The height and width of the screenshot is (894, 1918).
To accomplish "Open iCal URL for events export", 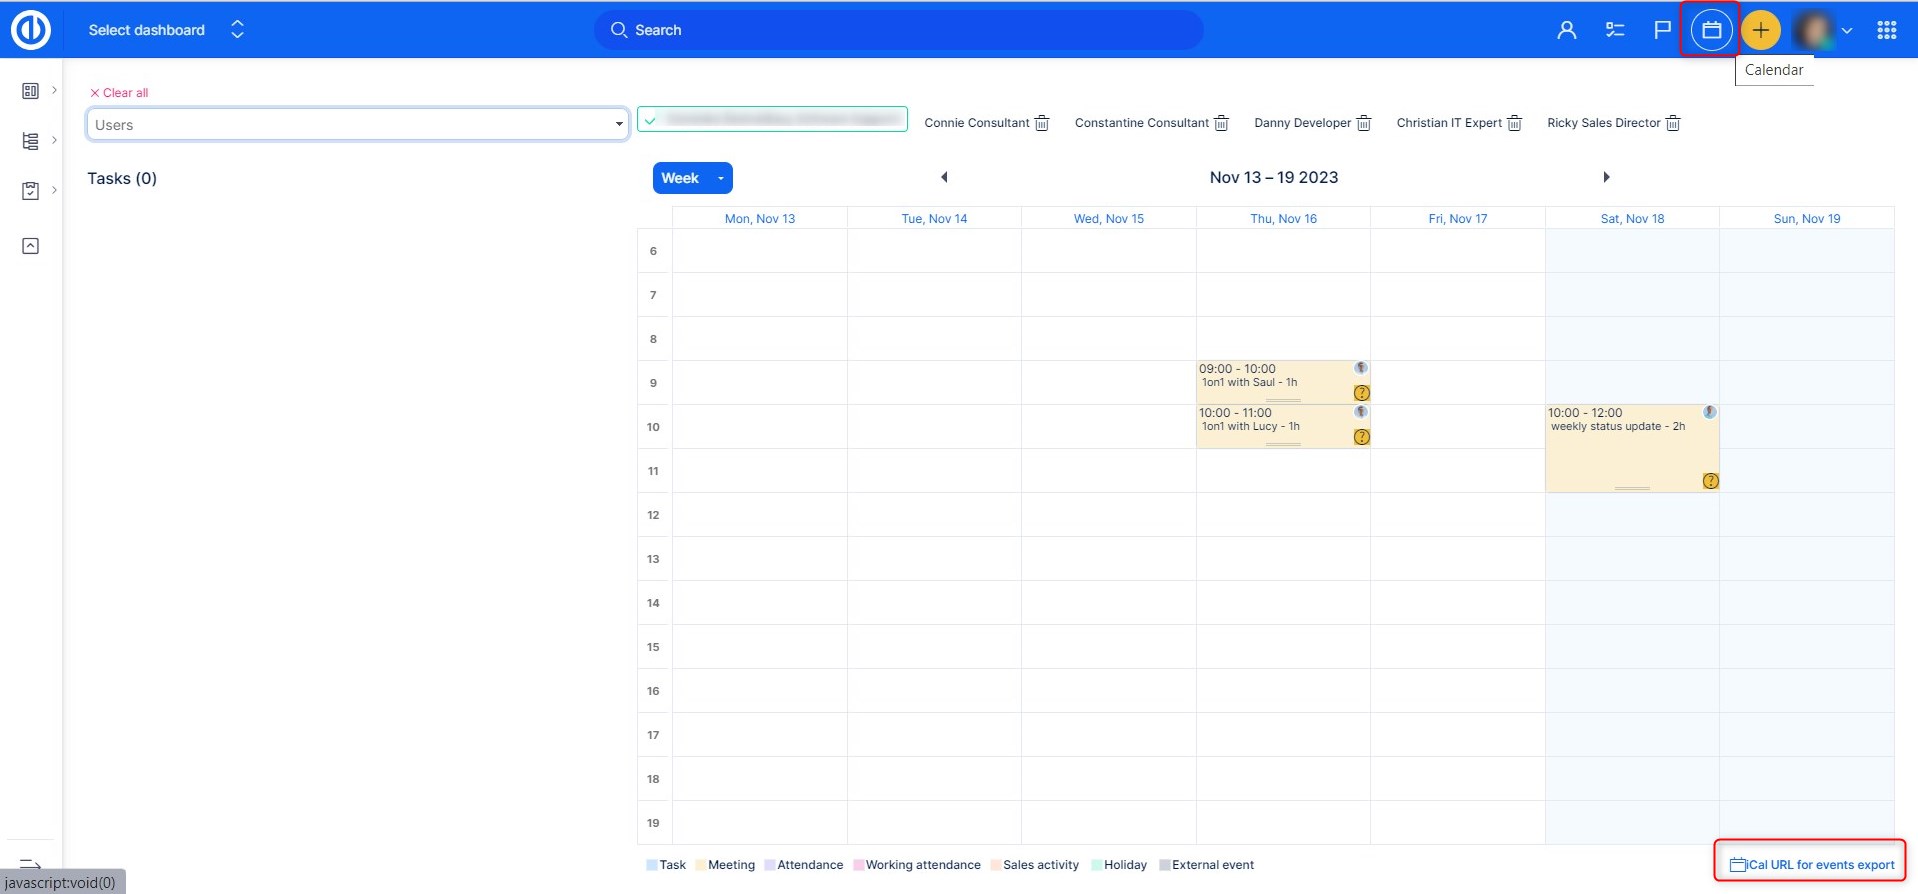I will (x=1812, y=865).
